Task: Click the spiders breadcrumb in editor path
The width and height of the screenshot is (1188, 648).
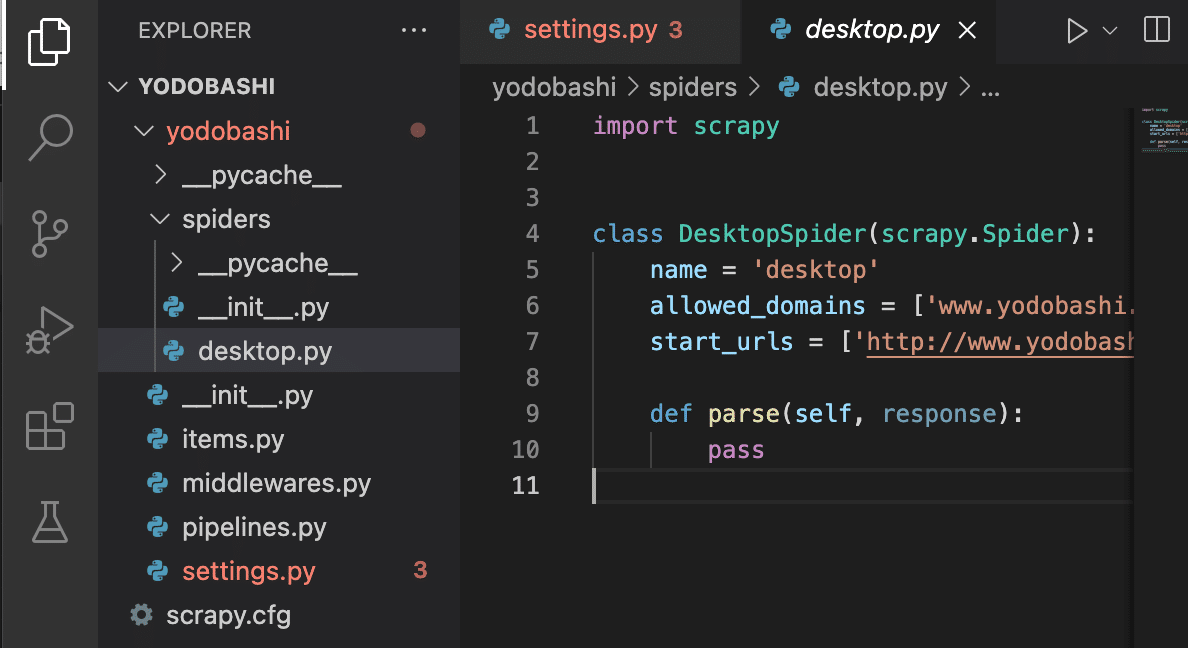Action: 692,87
